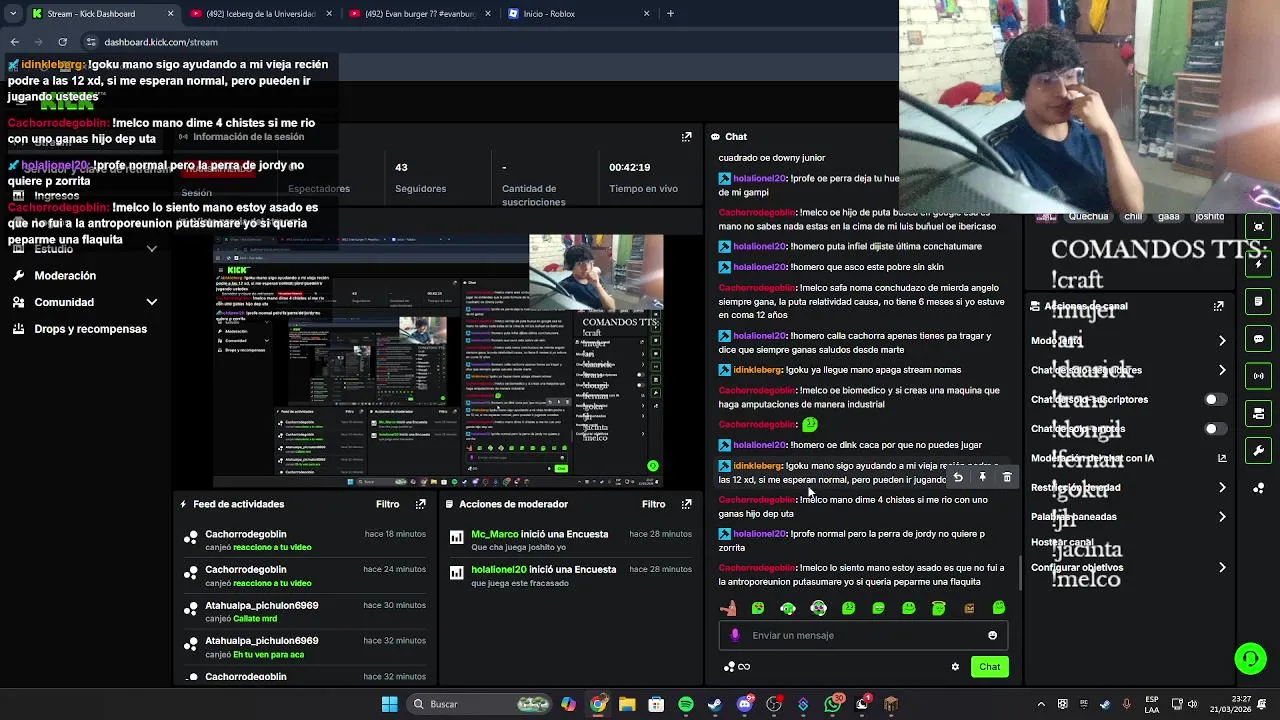
Task: Click the document sidebar icon
Action: pos(1259,301)
